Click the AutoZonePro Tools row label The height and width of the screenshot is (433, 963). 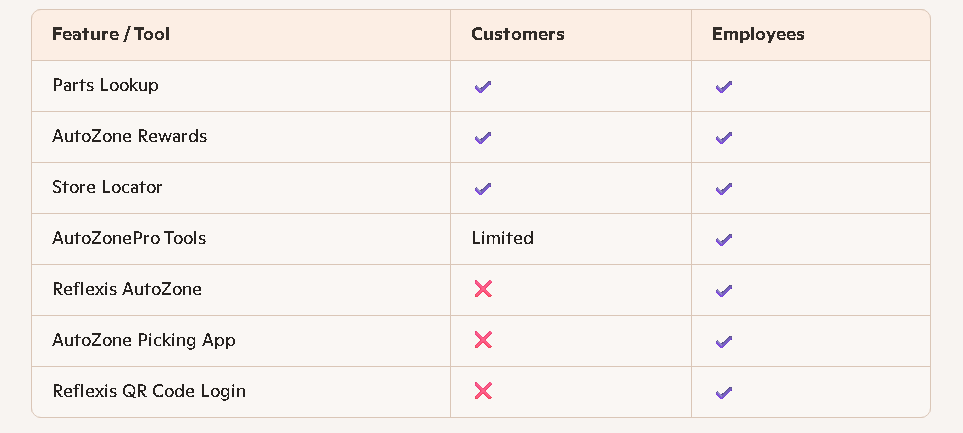[129, 238]
